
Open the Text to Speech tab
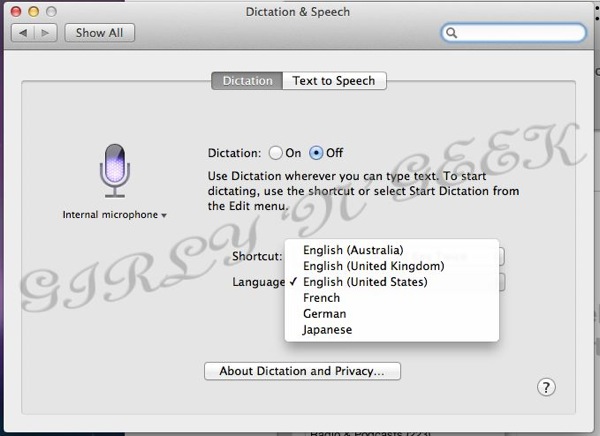tap(334, 81)
